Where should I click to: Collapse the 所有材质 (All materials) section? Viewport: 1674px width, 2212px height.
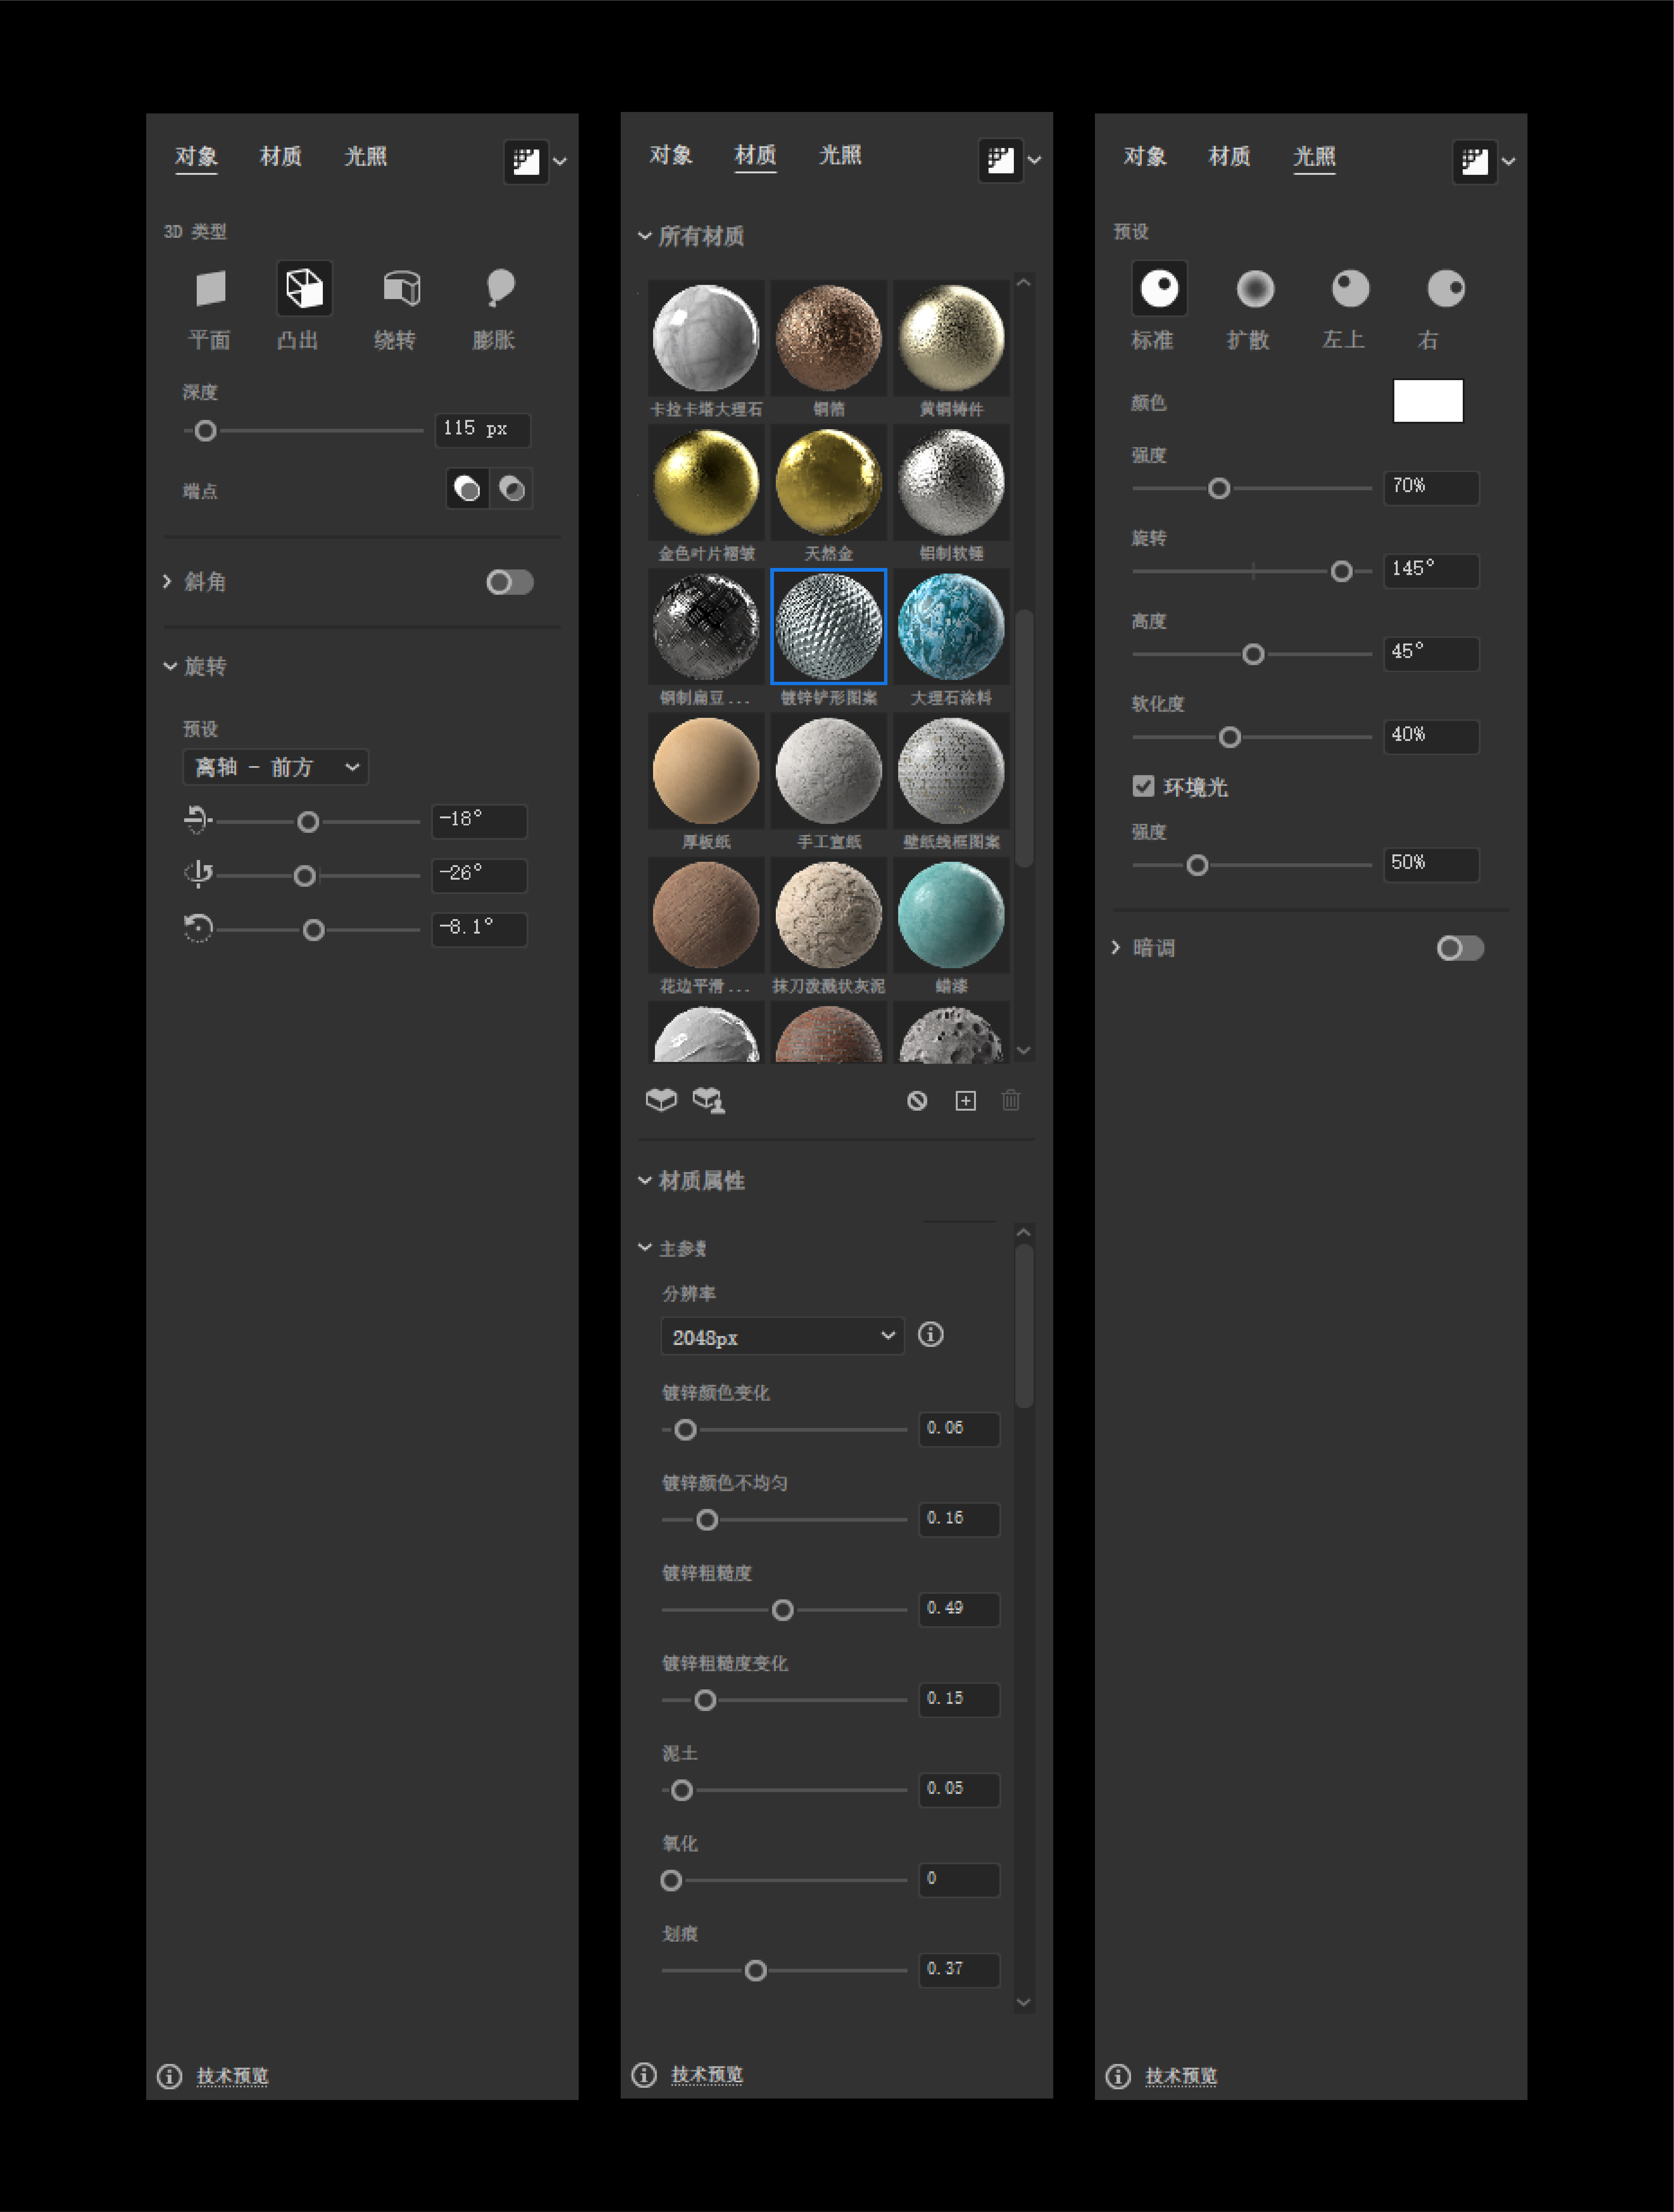click(x=645, y=236)
